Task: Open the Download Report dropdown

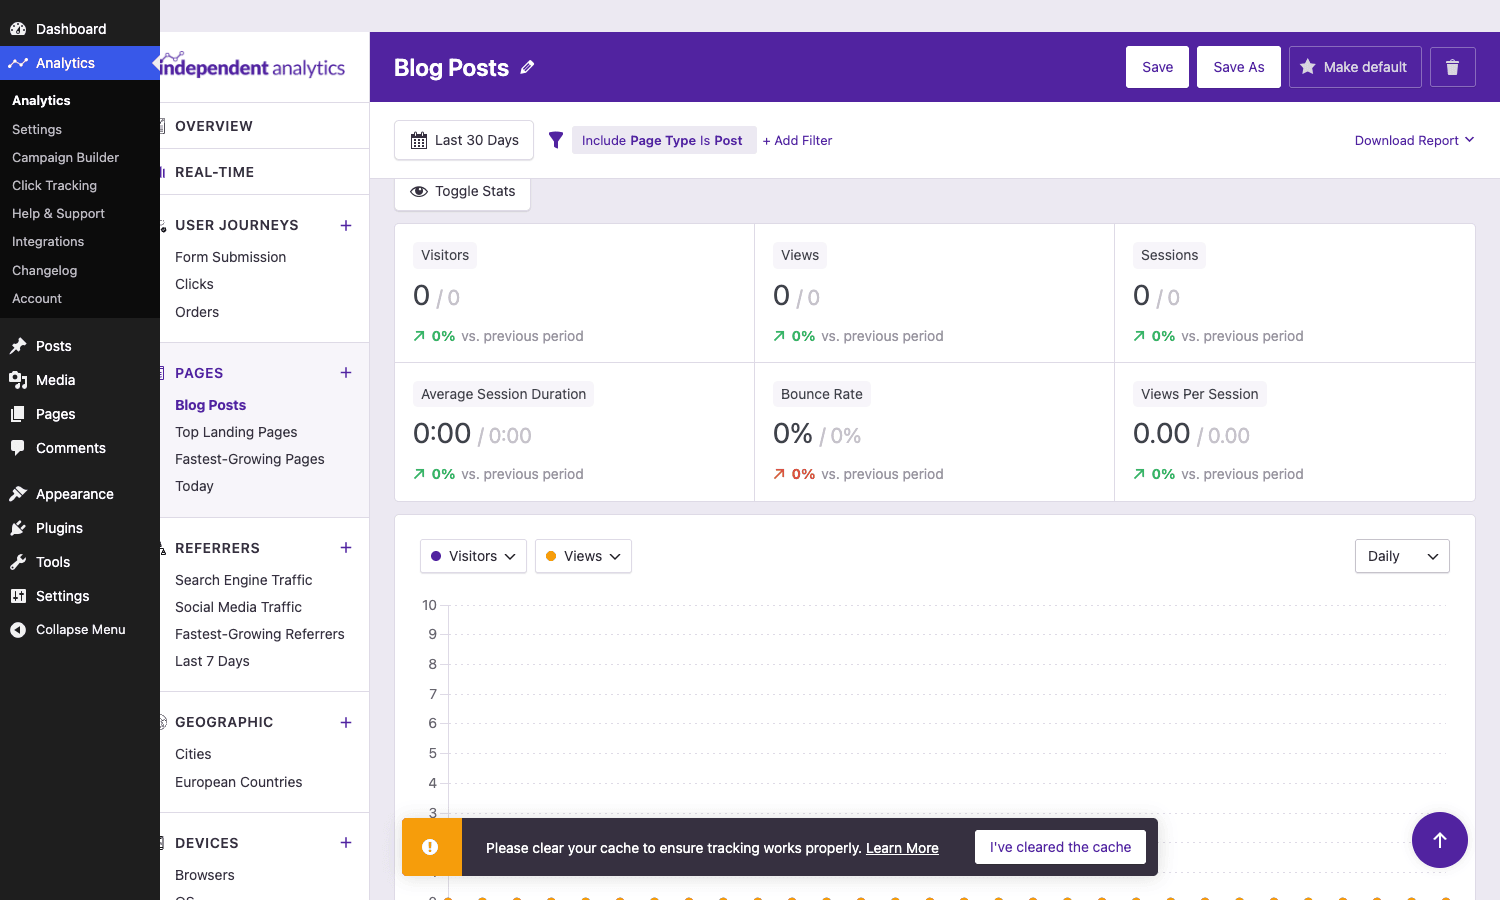Action: coord(1414,141)
